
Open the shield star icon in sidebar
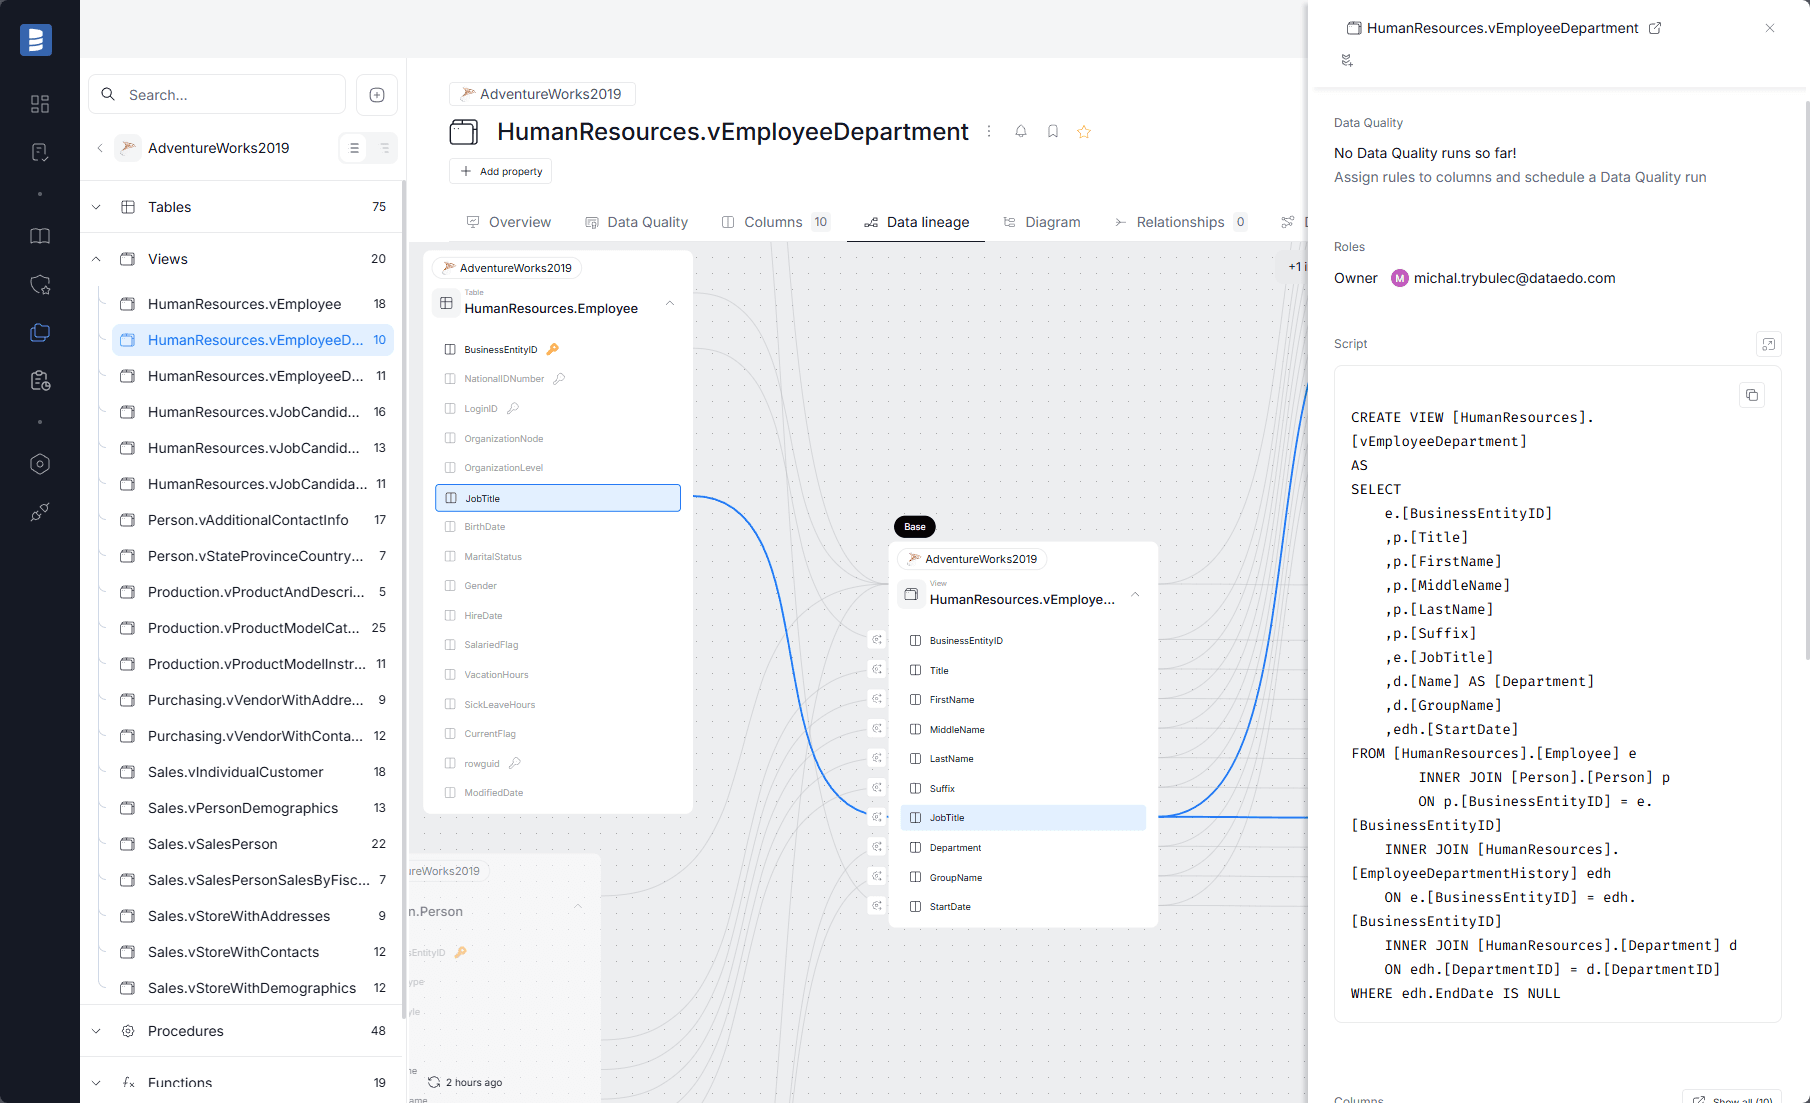[x=40, y=285]
